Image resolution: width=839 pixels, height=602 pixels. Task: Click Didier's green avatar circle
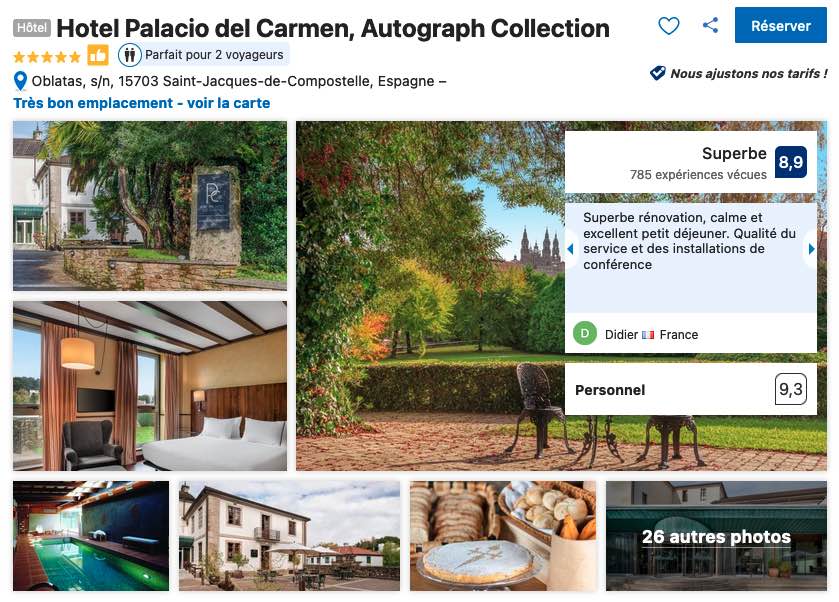click(x=585, y=333)
